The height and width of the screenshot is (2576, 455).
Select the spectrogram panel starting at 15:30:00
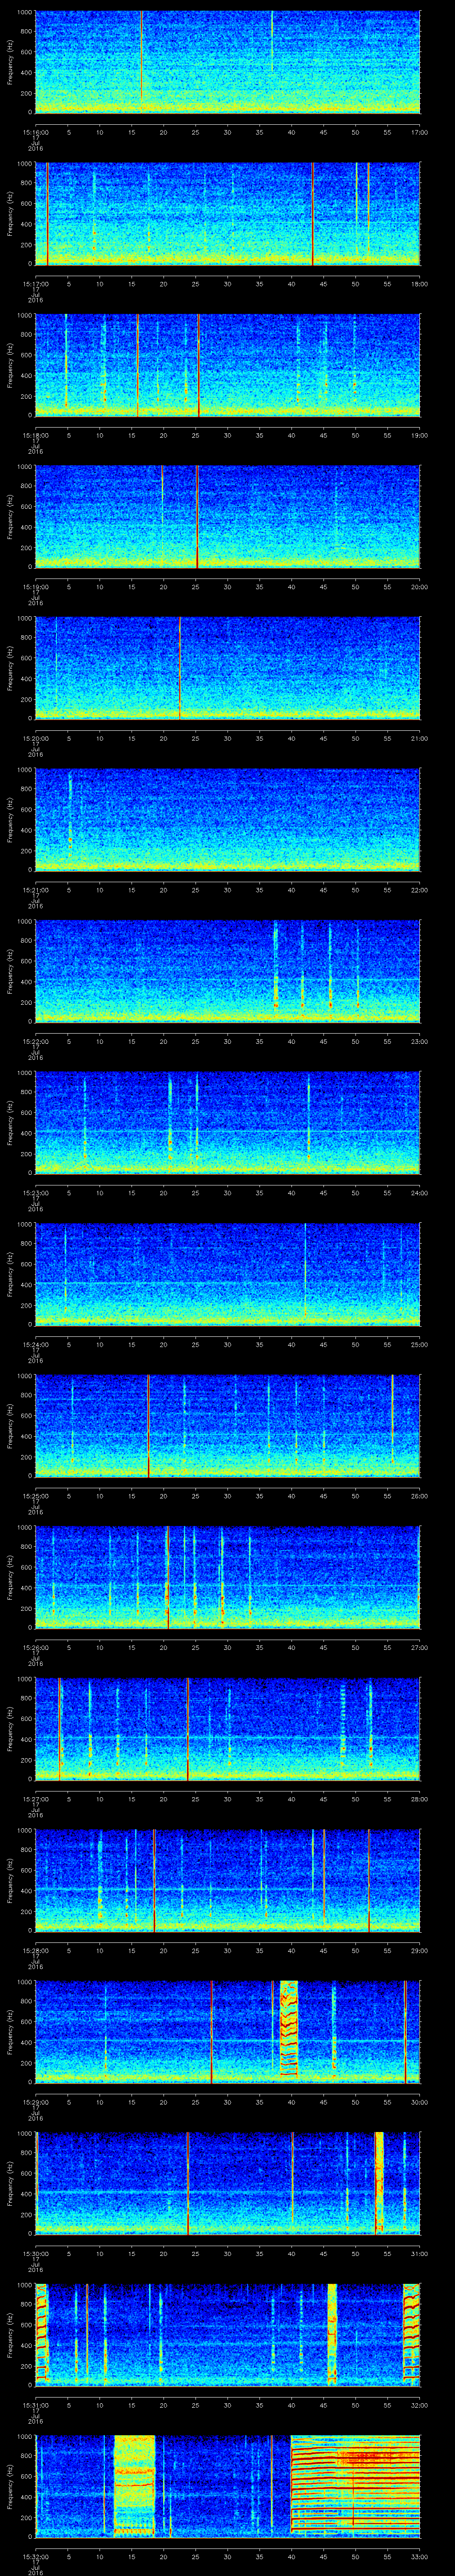(x=227, y=2185)
